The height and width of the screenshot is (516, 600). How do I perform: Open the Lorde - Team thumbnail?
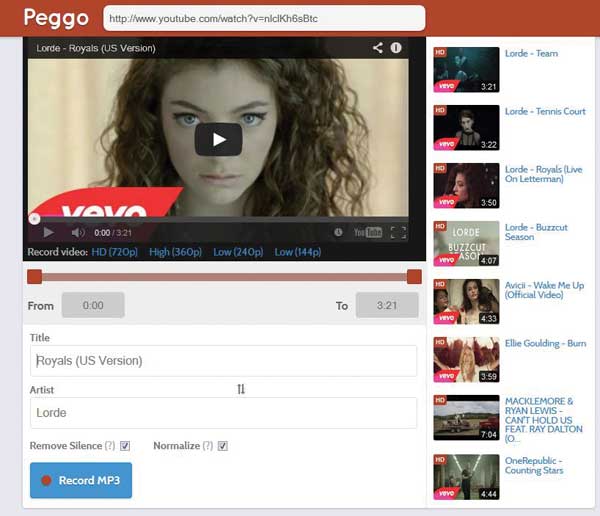pos(466,70)
